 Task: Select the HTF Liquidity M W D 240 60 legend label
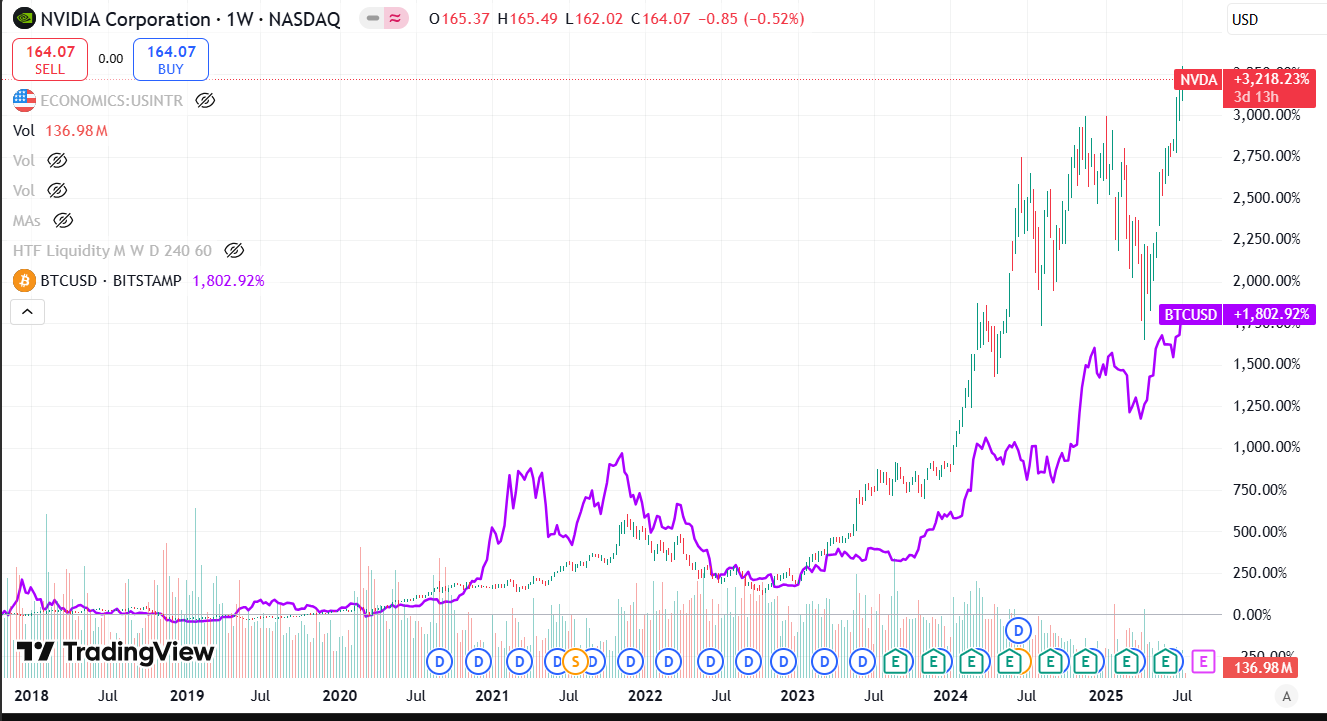point(112,250)
